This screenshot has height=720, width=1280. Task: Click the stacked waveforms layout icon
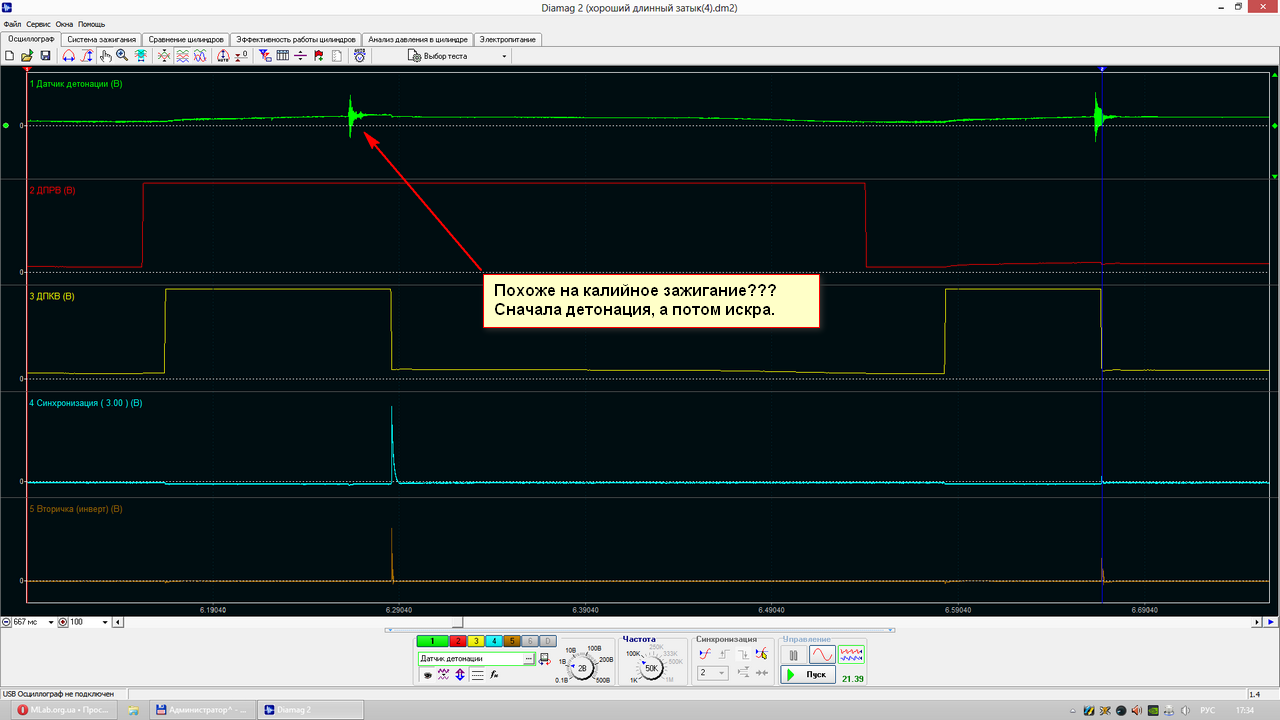click(x=182, y=56)
